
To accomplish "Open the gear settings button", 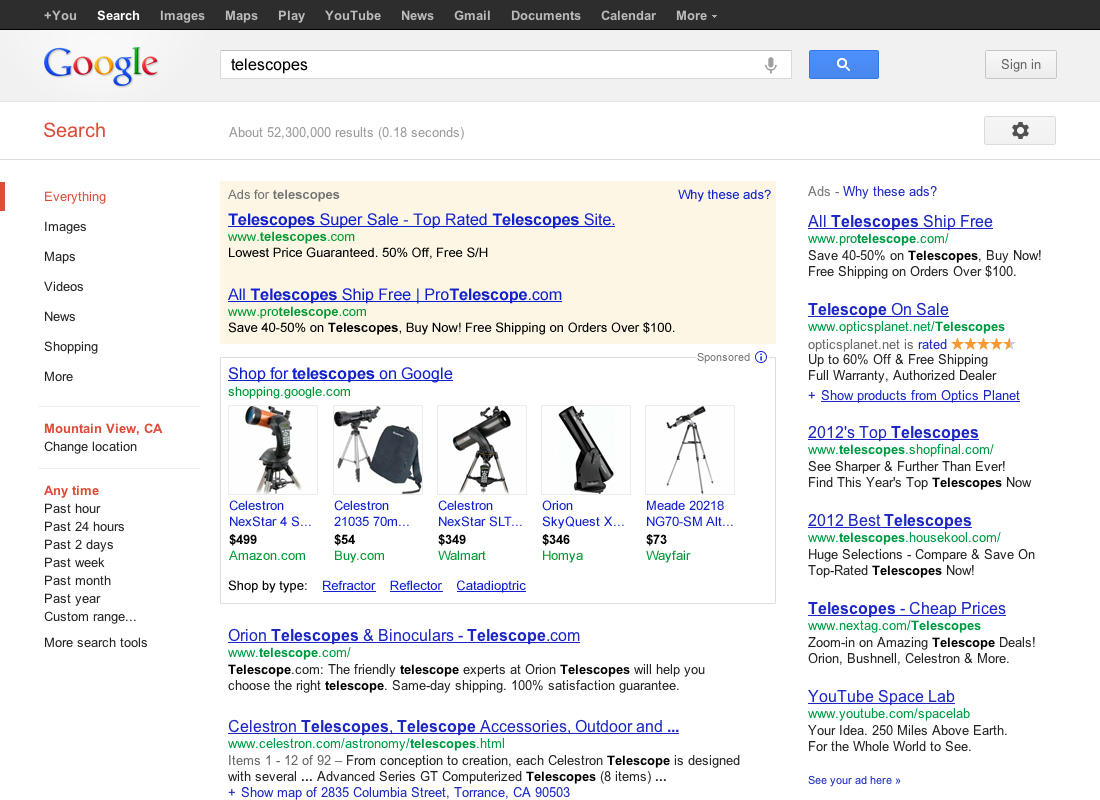I will 1019,131.
